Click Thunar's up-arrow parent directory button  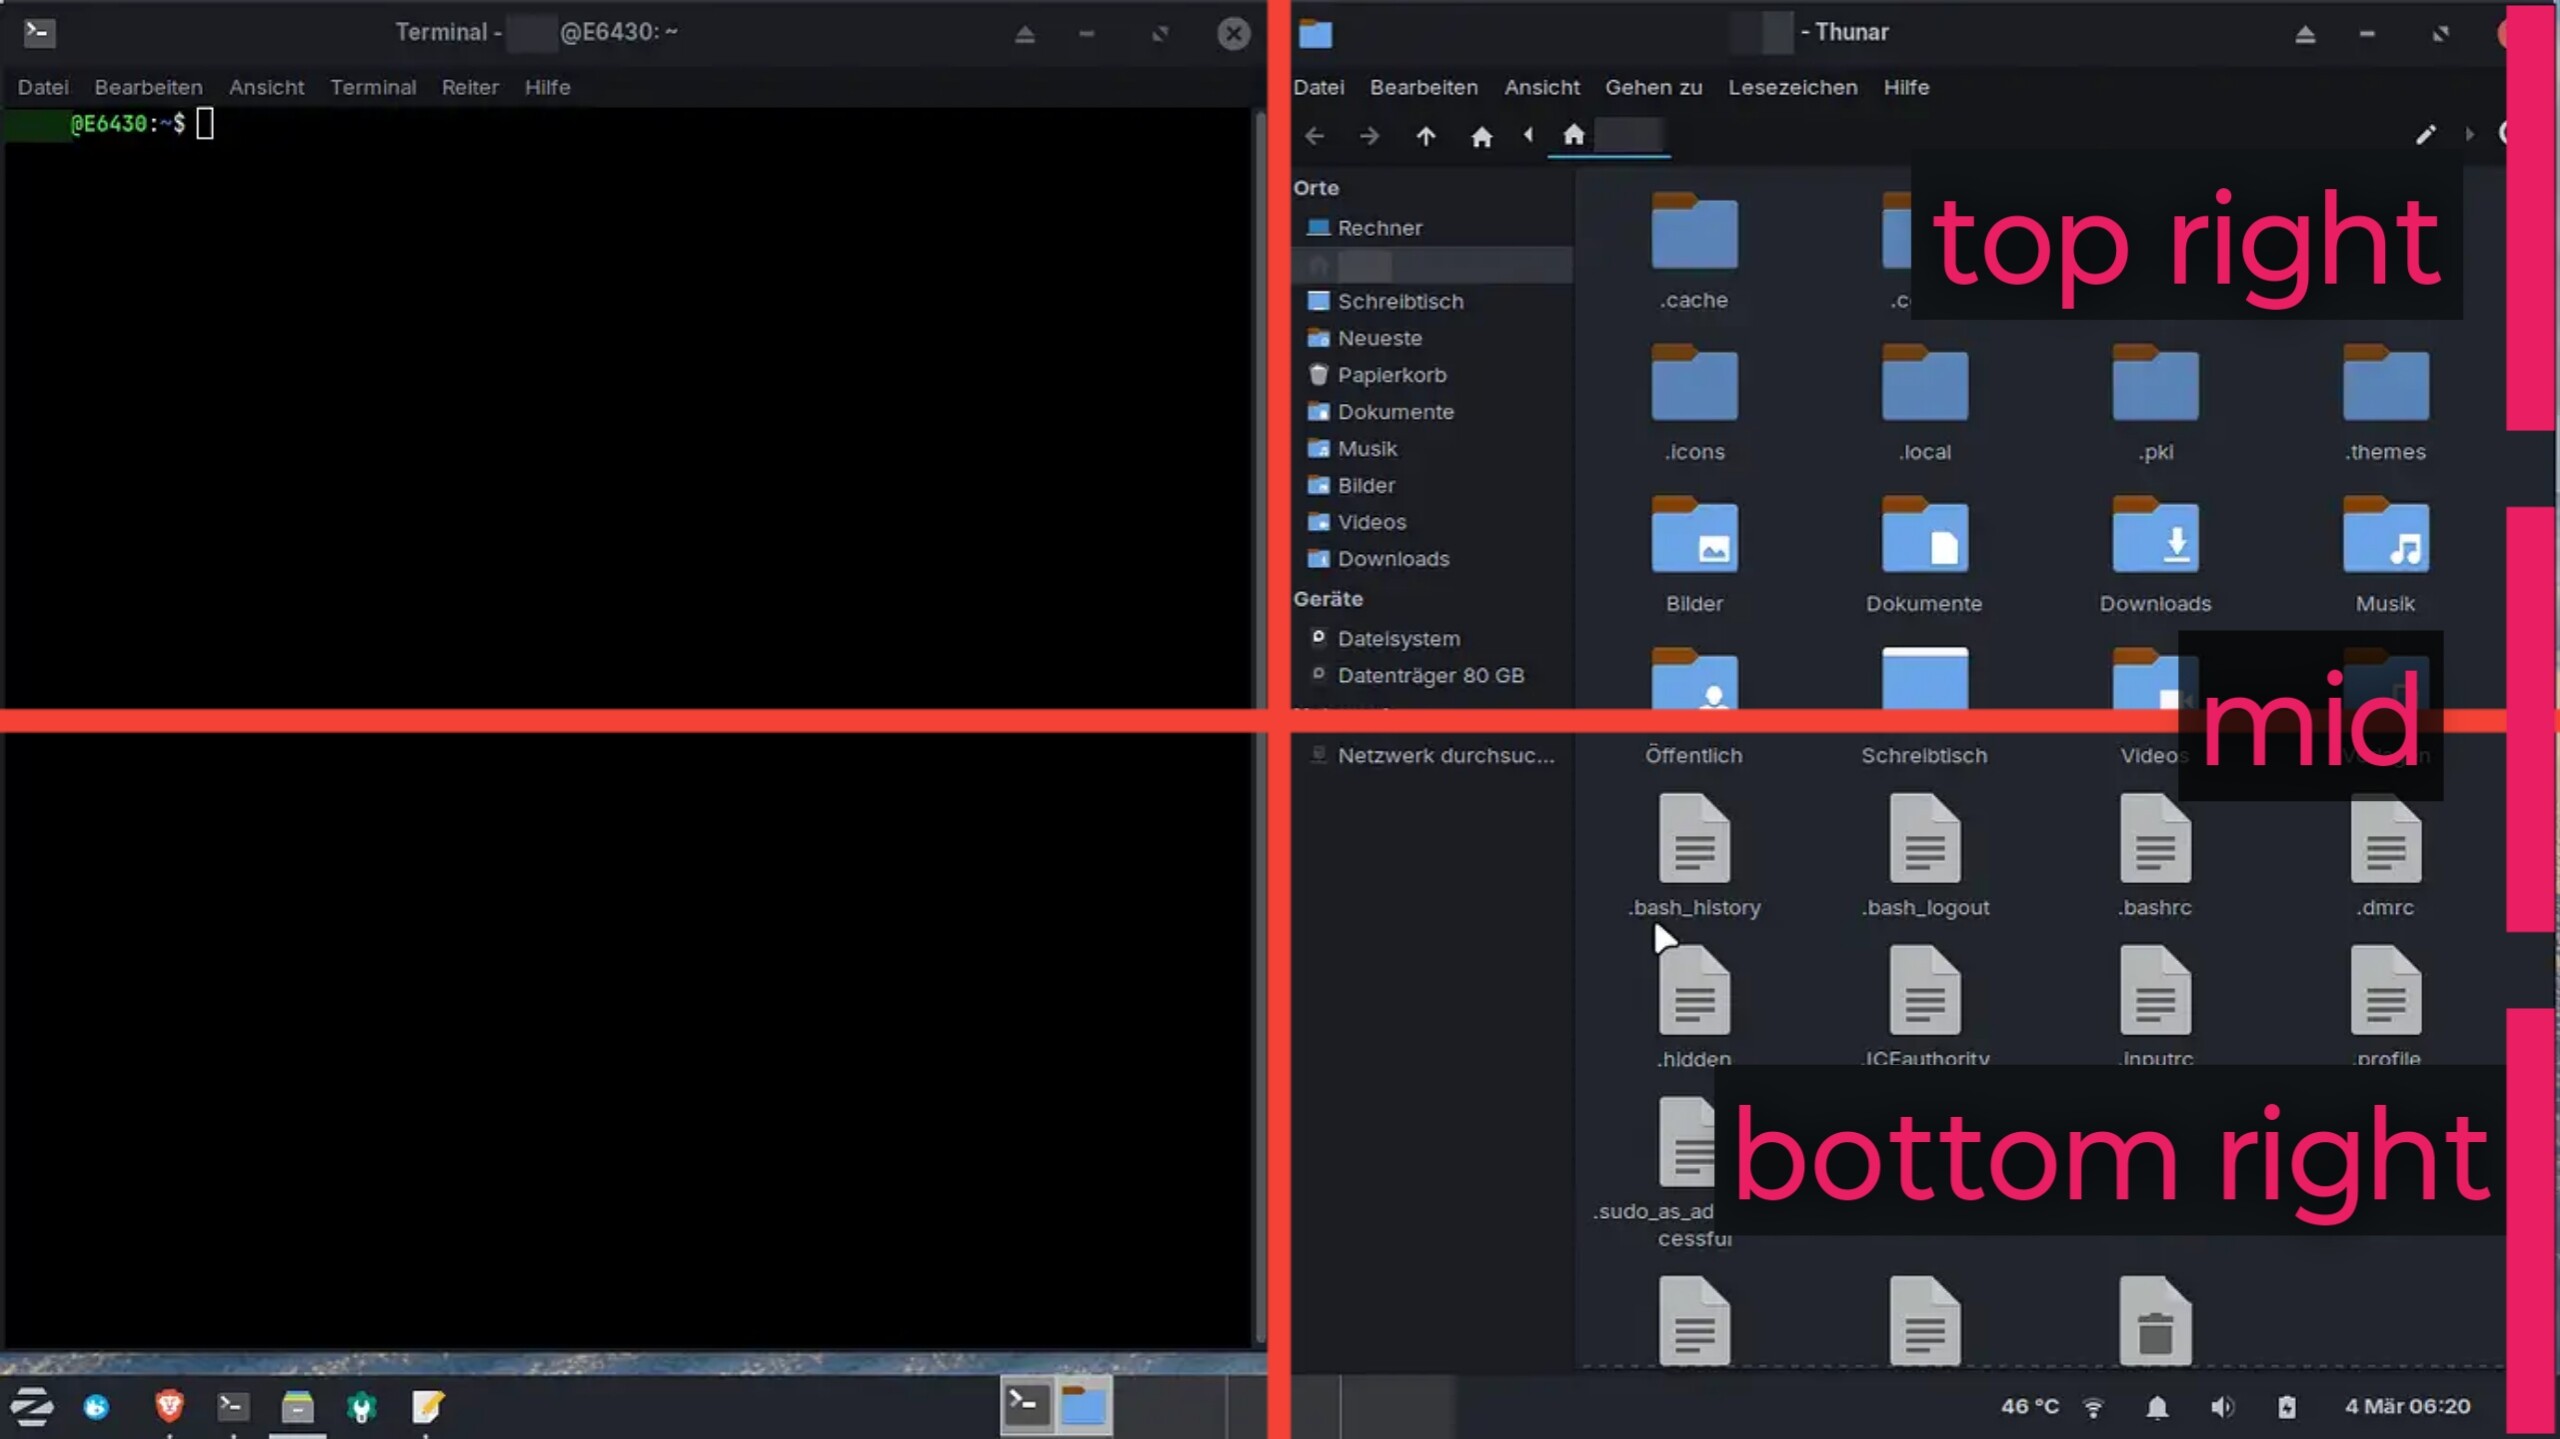[1425, 136]
